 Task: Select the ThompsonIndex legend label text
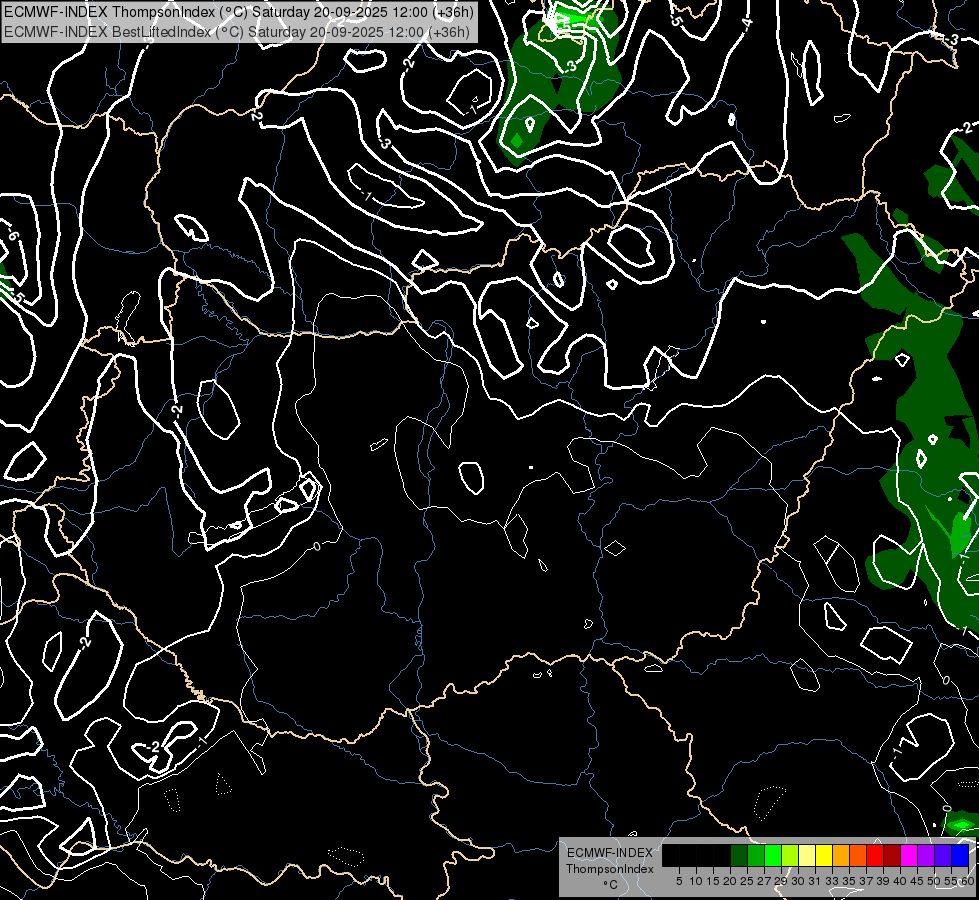click(x=609, y=868)
